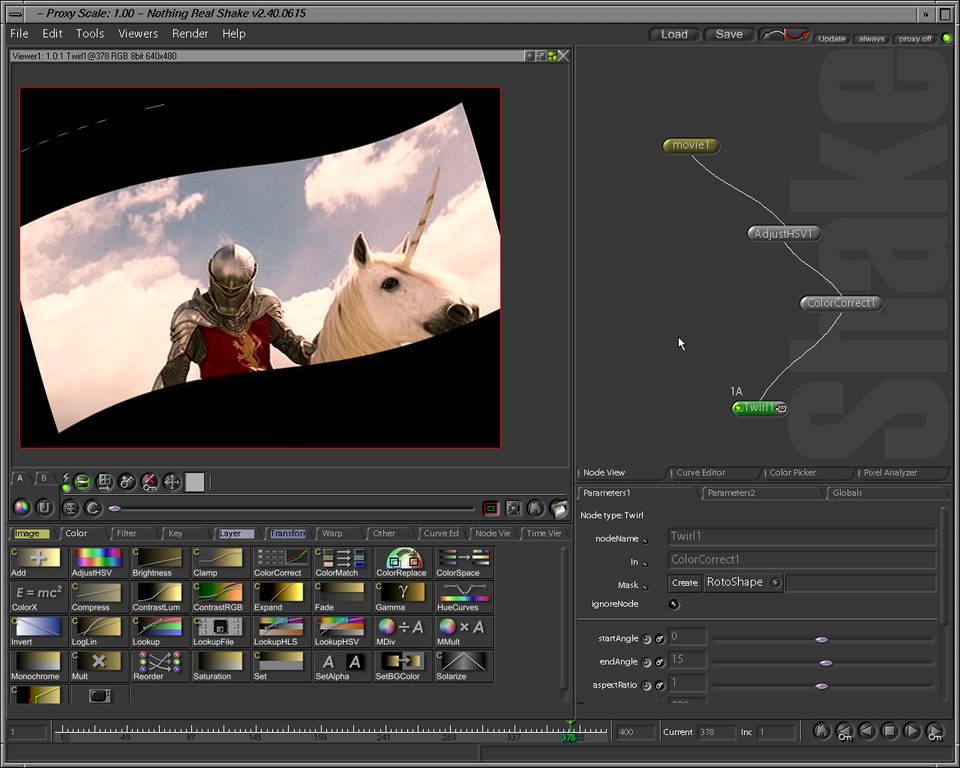Expand the nodeName parameter options
The image size is (960, 768).
coord(645,540)
